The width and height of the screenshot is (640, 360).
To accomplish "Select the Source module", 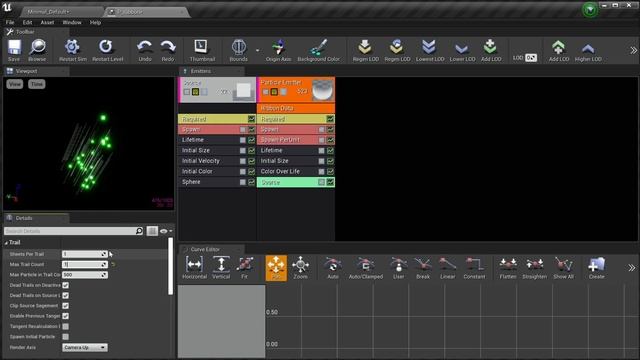I will coord(296,182).
